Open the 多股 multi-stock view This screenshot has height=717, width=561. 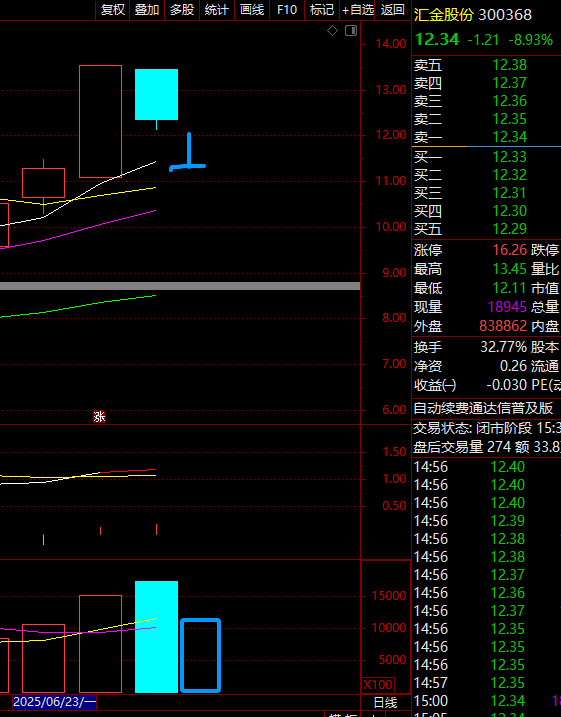[182, 10]
